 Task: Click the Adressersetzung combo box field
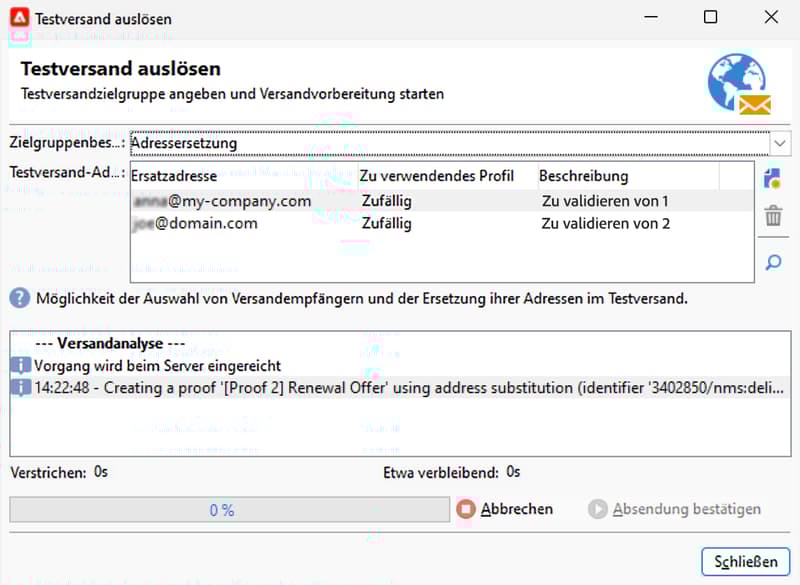point(449,143)
